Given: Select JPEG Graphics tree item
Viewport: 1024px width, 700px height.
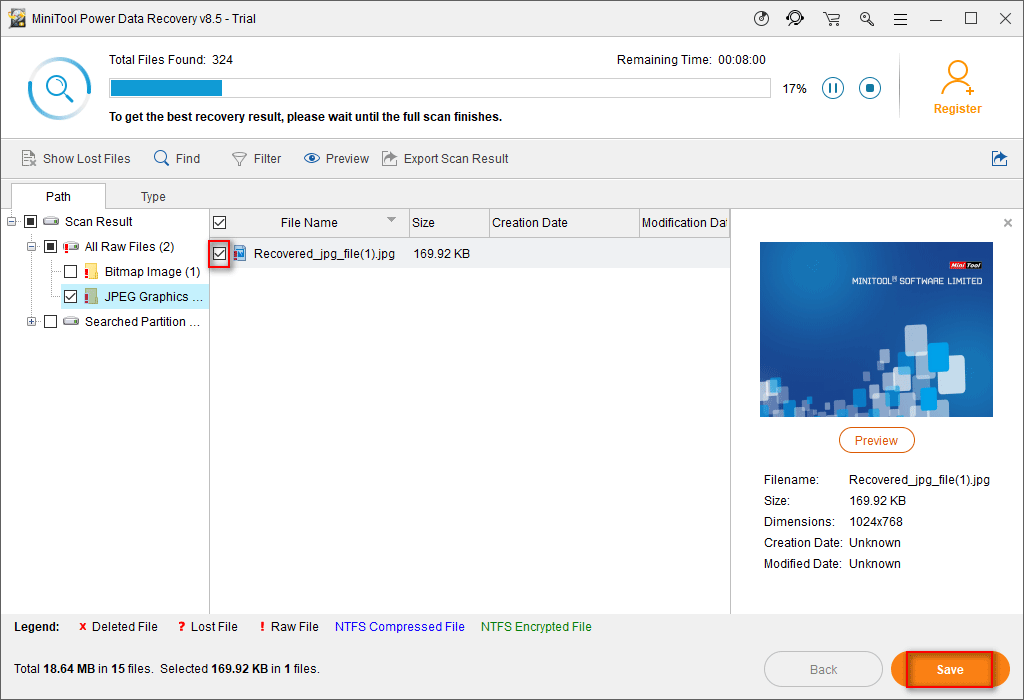Looking at the screenshot, I should click(x=153, y=296).
